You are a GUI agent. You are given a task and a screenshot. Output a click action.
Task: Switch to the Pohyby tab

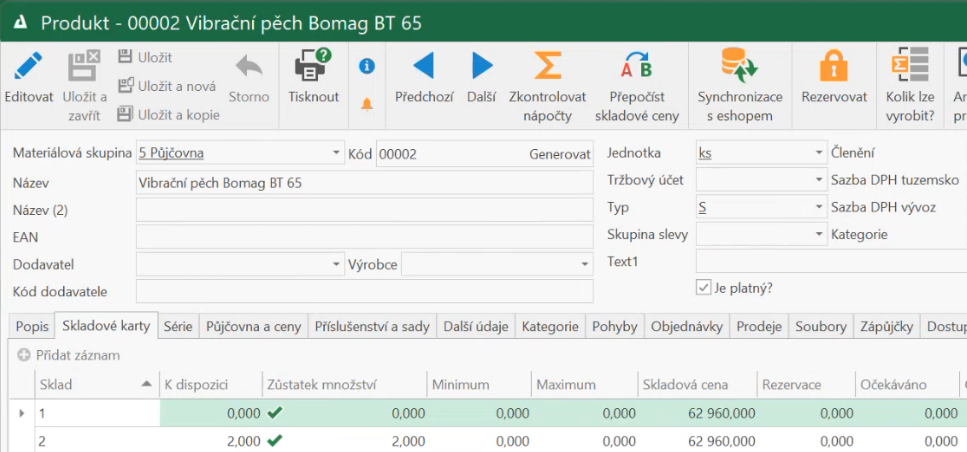click(x=614, y=327)
